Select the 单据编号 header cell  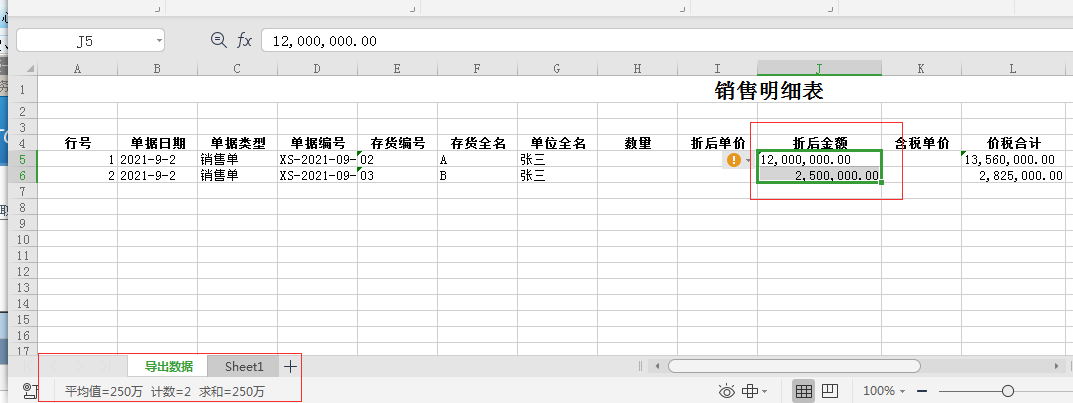[x=318, y=144]
